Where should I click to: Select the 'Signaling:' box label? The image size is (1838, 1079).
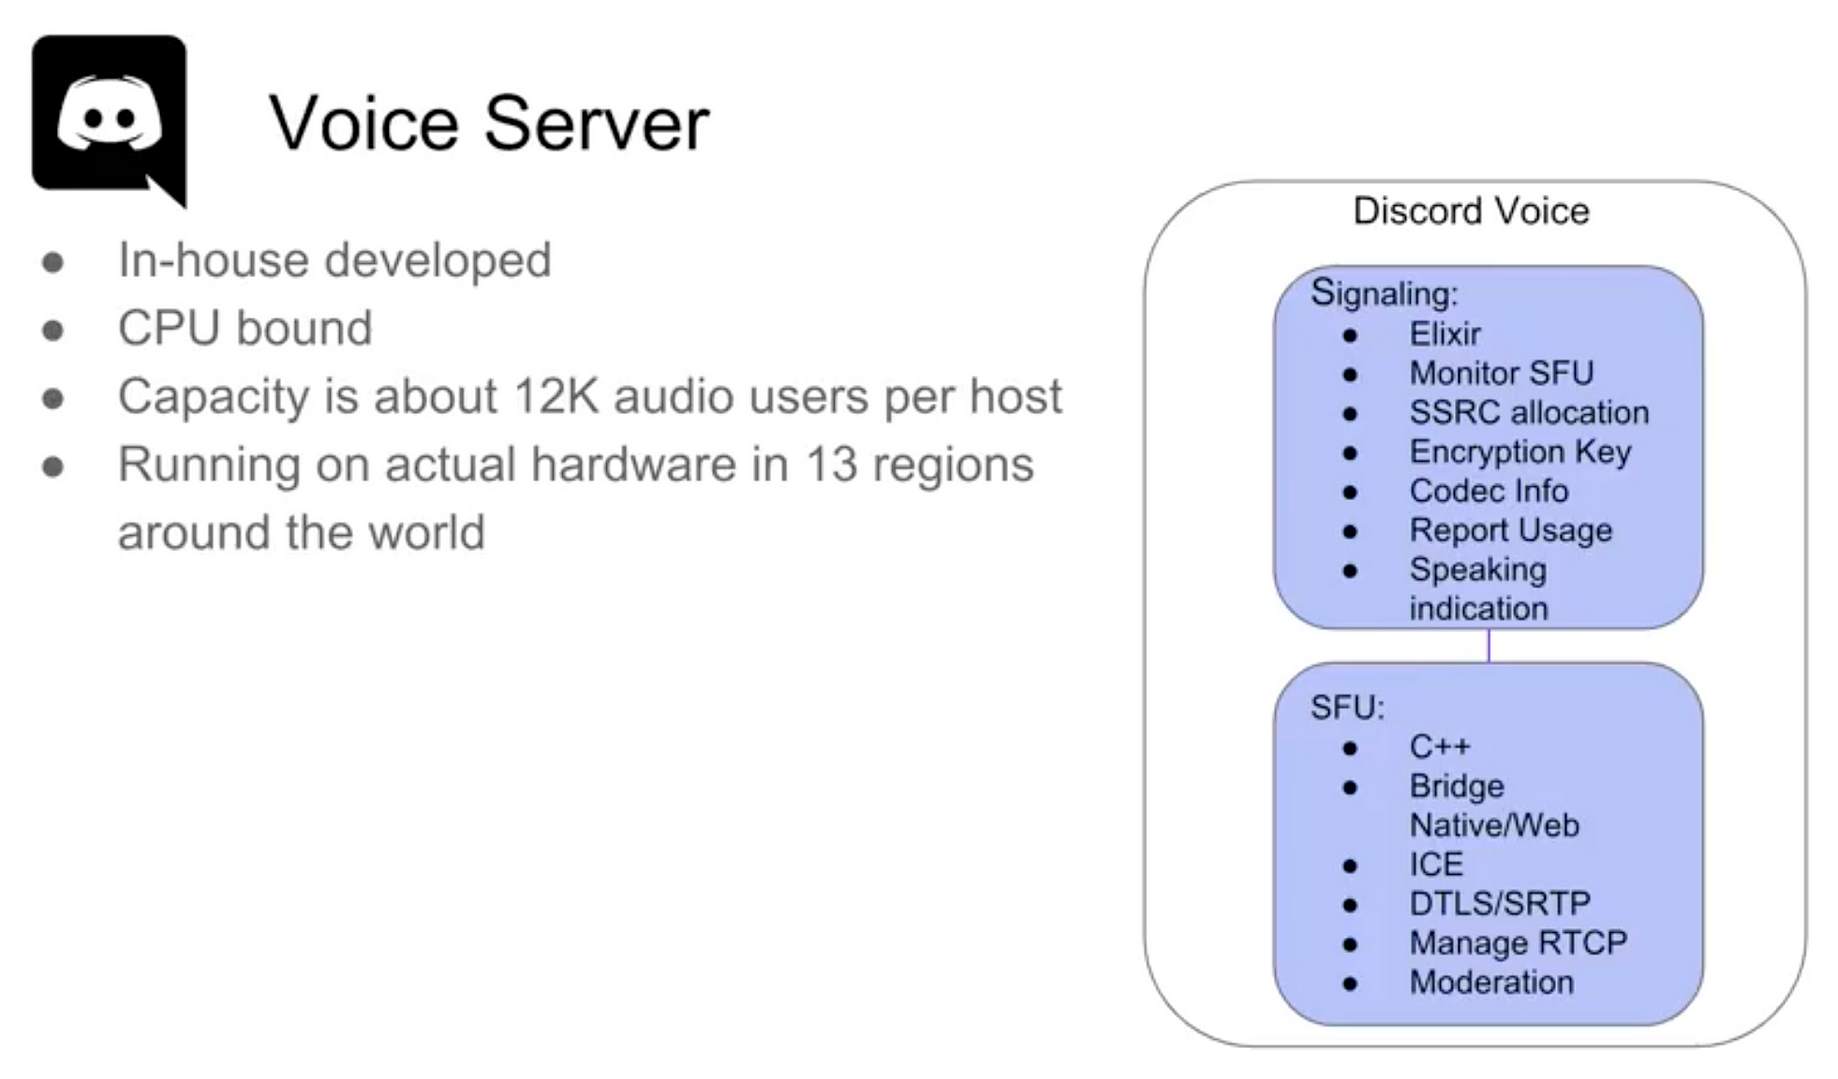[x=1384, y=293]
